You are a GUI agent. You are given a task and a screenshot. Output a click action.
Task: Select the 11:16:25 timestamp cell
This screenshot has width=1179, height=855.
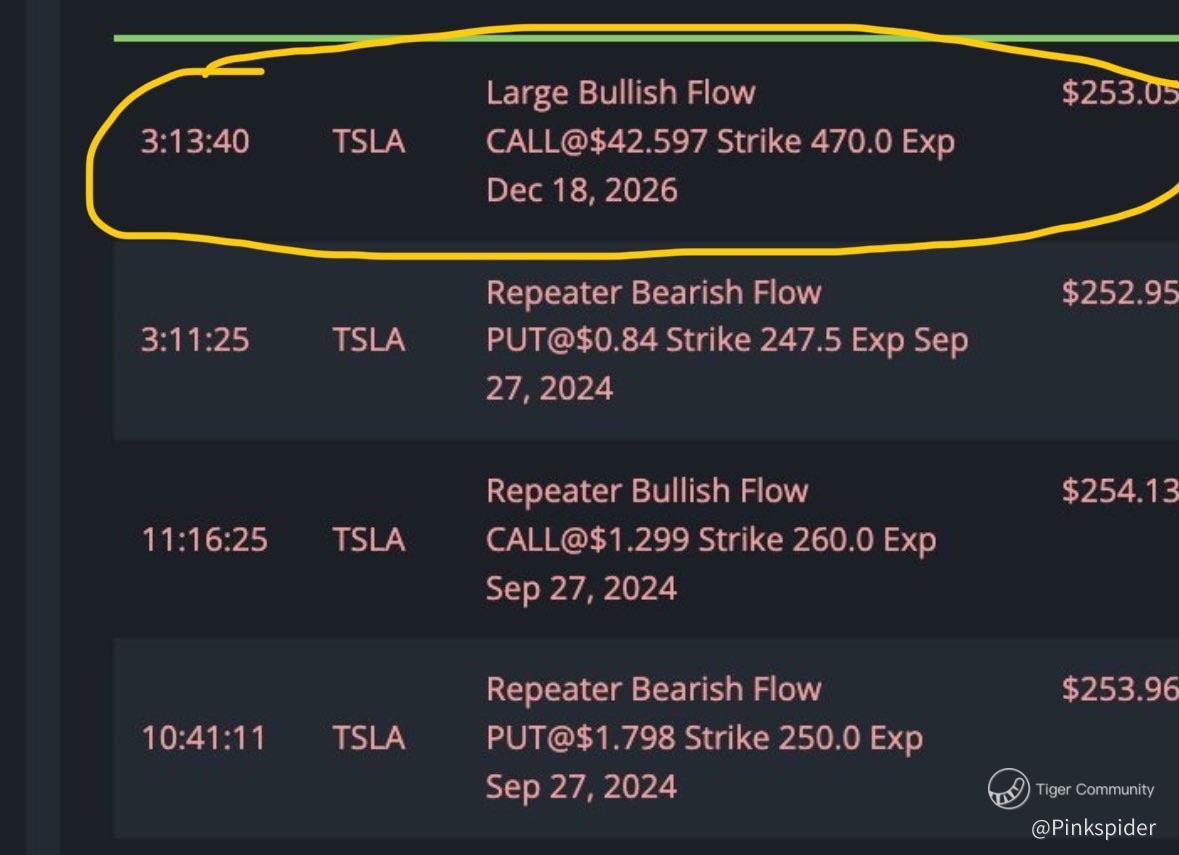(x=204, y=540)
